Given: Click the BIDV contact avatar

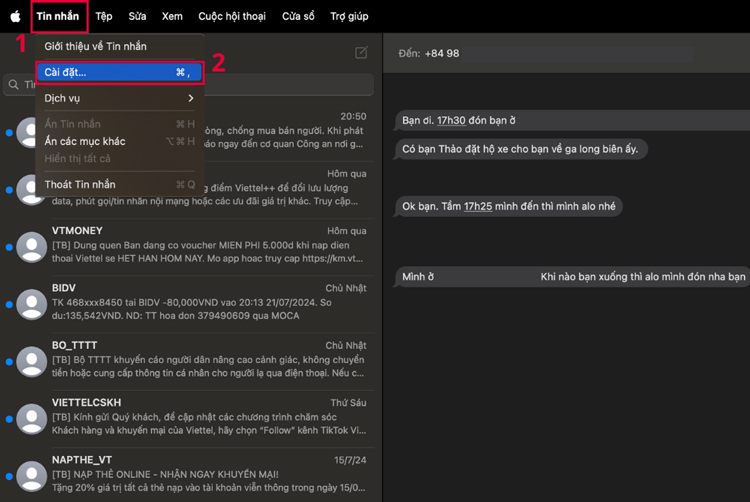Looking at the screenshot, I should tap(32, 305).
